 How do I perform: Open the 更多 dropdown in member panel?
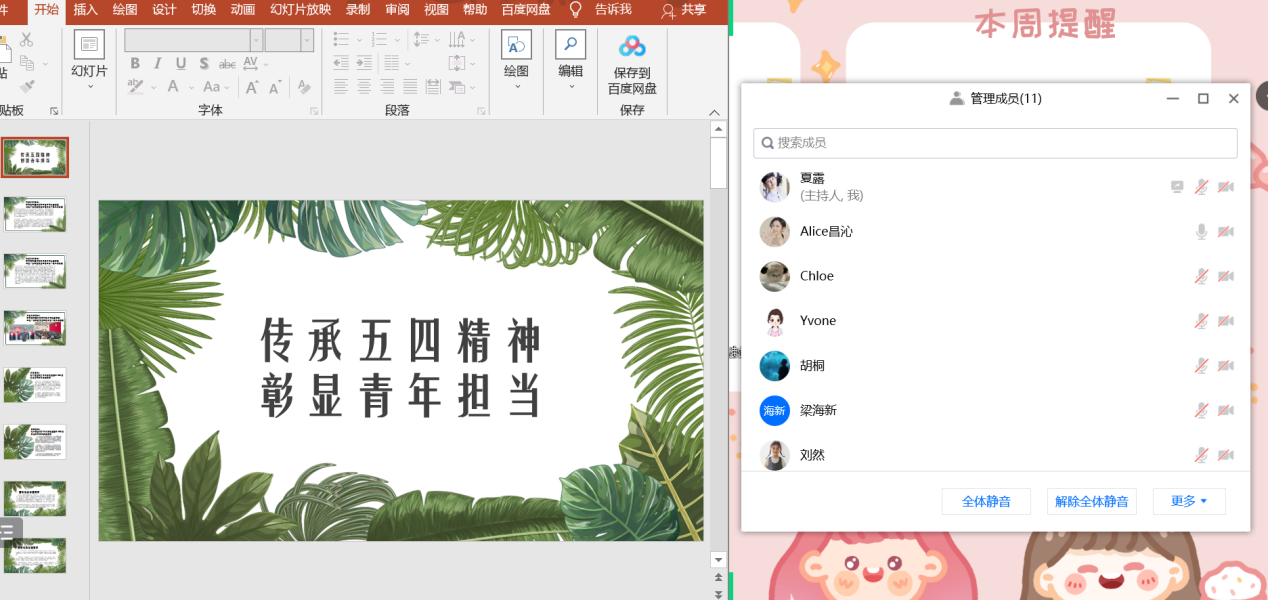point(1189,502)
